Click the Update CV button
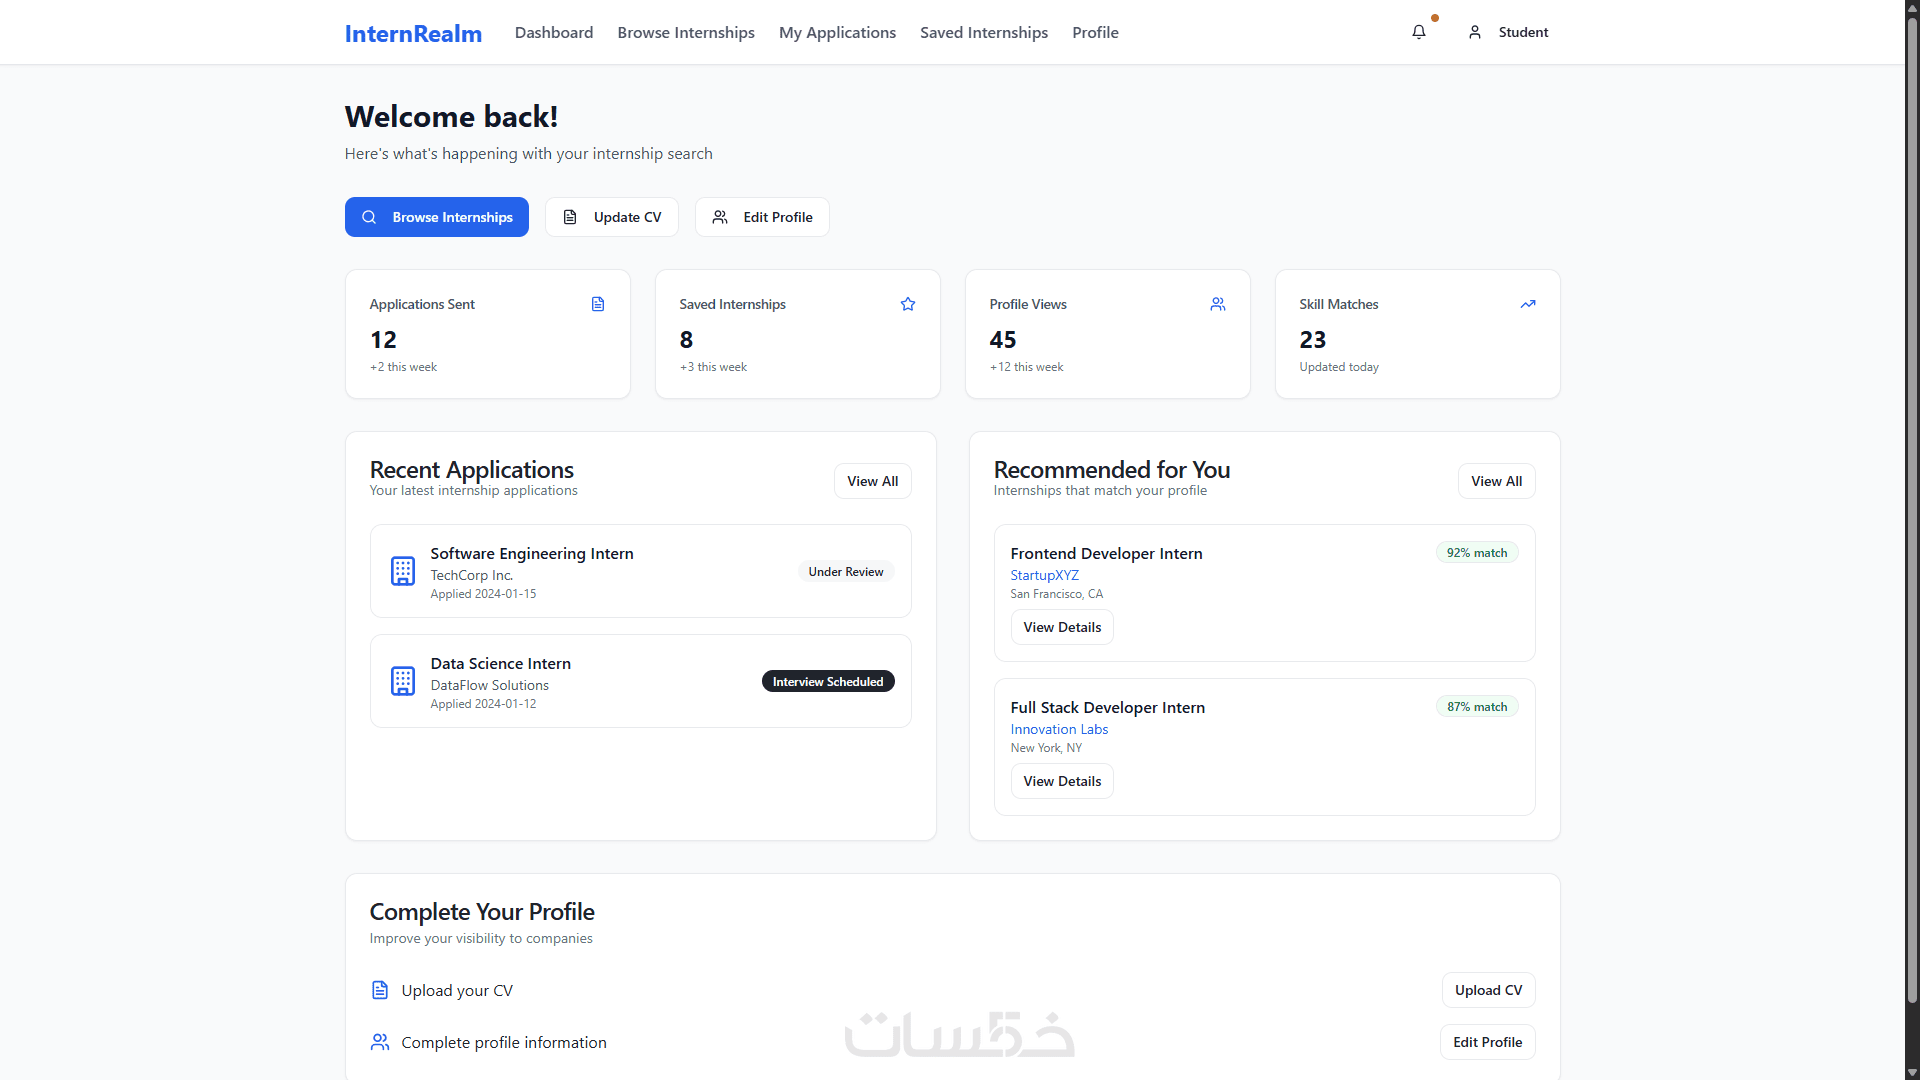Screen dimensions: 1920x1080 click(612, 217)
